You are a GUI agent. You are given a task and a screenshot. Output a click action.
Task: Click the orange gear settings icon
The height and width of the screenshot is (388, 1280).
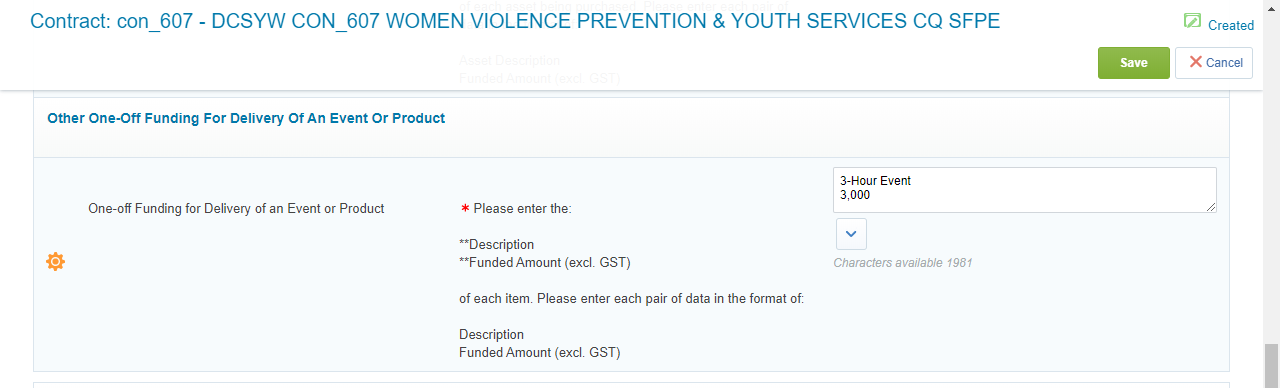(x=56, y=262)
